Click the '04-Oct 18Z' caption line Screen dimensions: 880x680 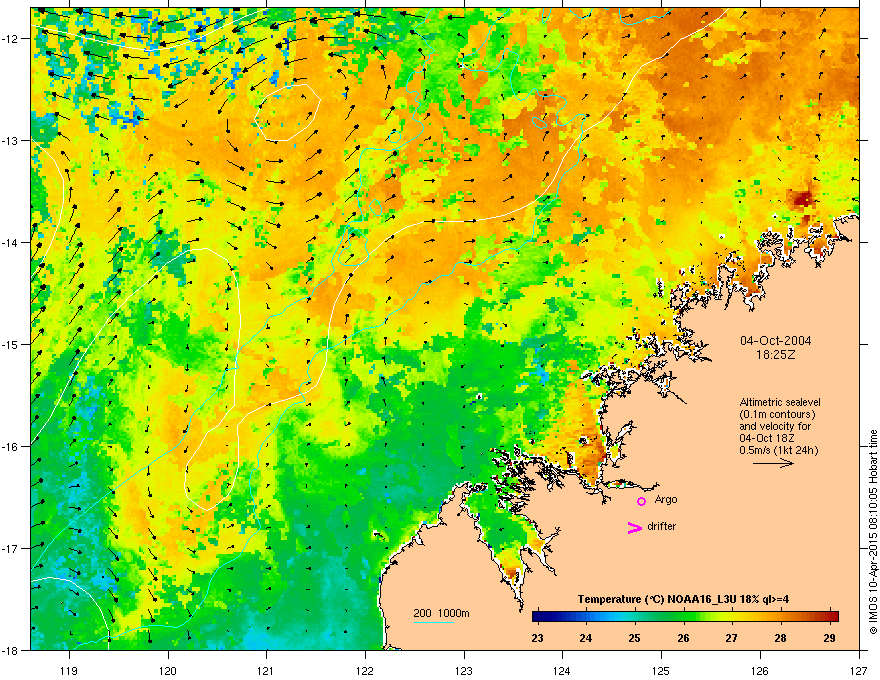(766, 438)
